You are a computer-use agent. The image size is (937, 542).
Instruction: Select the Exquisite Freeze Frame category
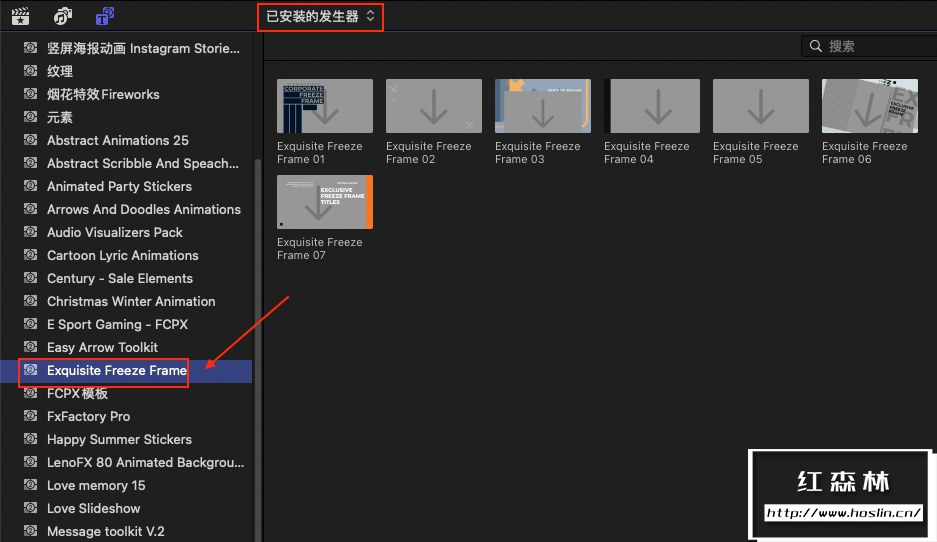pos(126,370)
